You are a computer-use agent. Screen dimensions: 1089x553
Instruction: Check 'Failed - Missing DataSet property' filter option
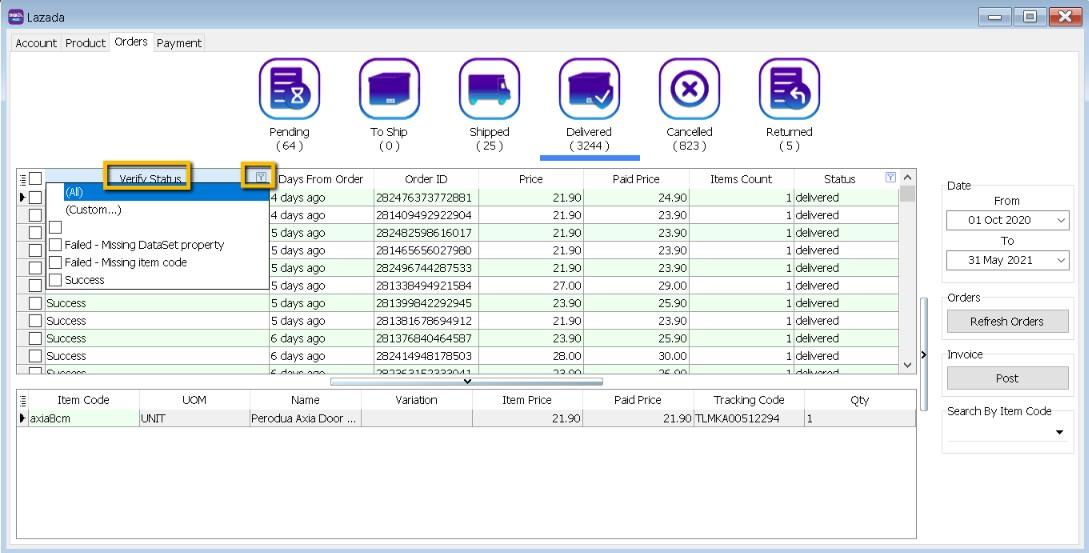[x=56, y=245]
